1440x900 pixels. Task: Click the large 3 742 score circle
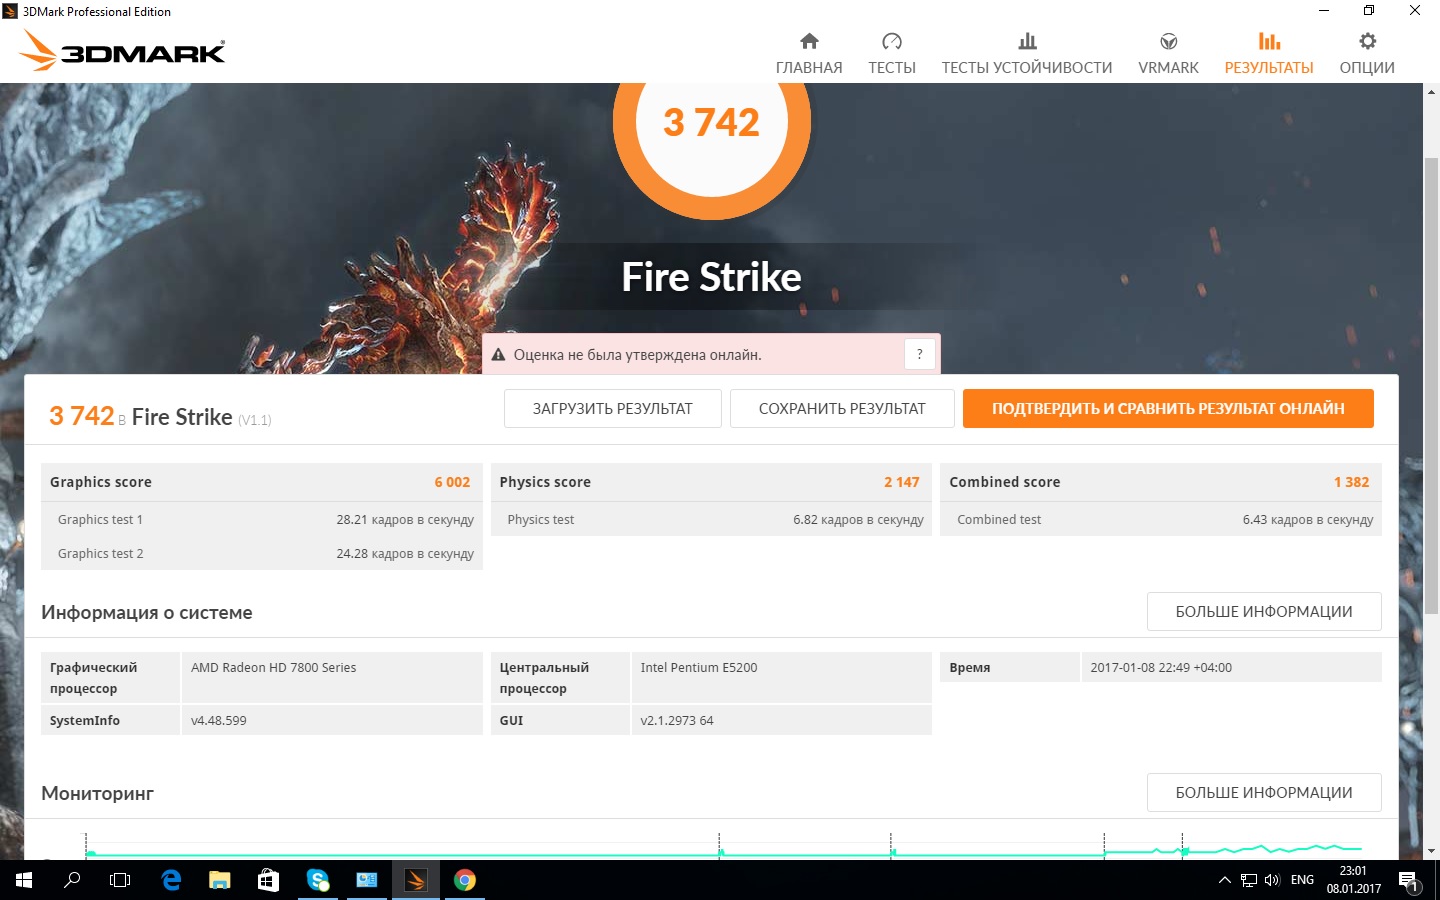click(x=712, y=122)
